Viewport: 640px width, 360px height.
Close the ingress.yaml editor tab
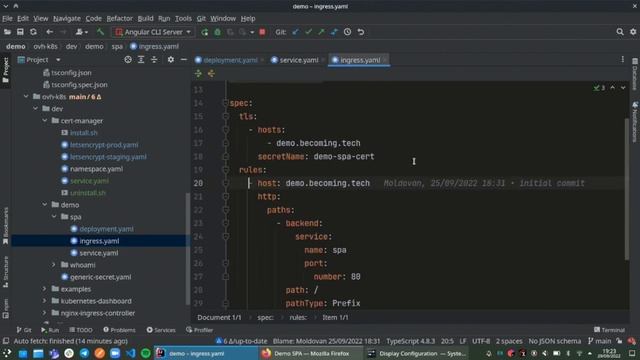click(385, 60)
